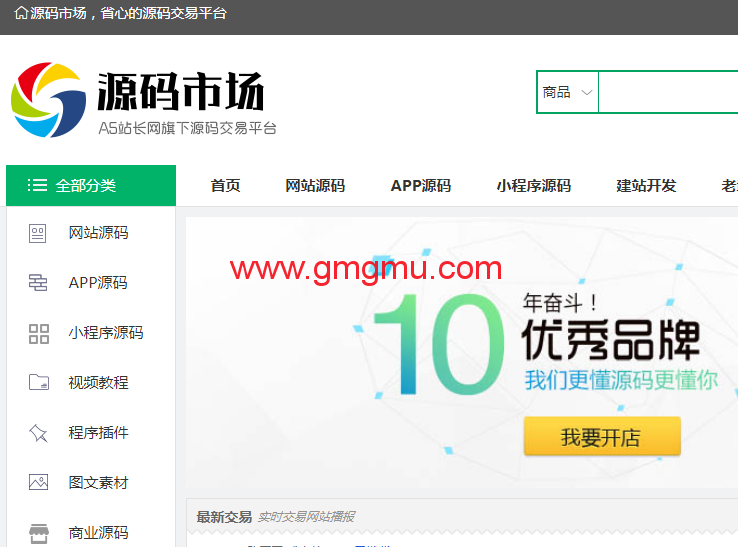The width and height of the screenshot is (738, 547).
Task: Click the 程序插件 pin icon
Action: coord(39,433)
